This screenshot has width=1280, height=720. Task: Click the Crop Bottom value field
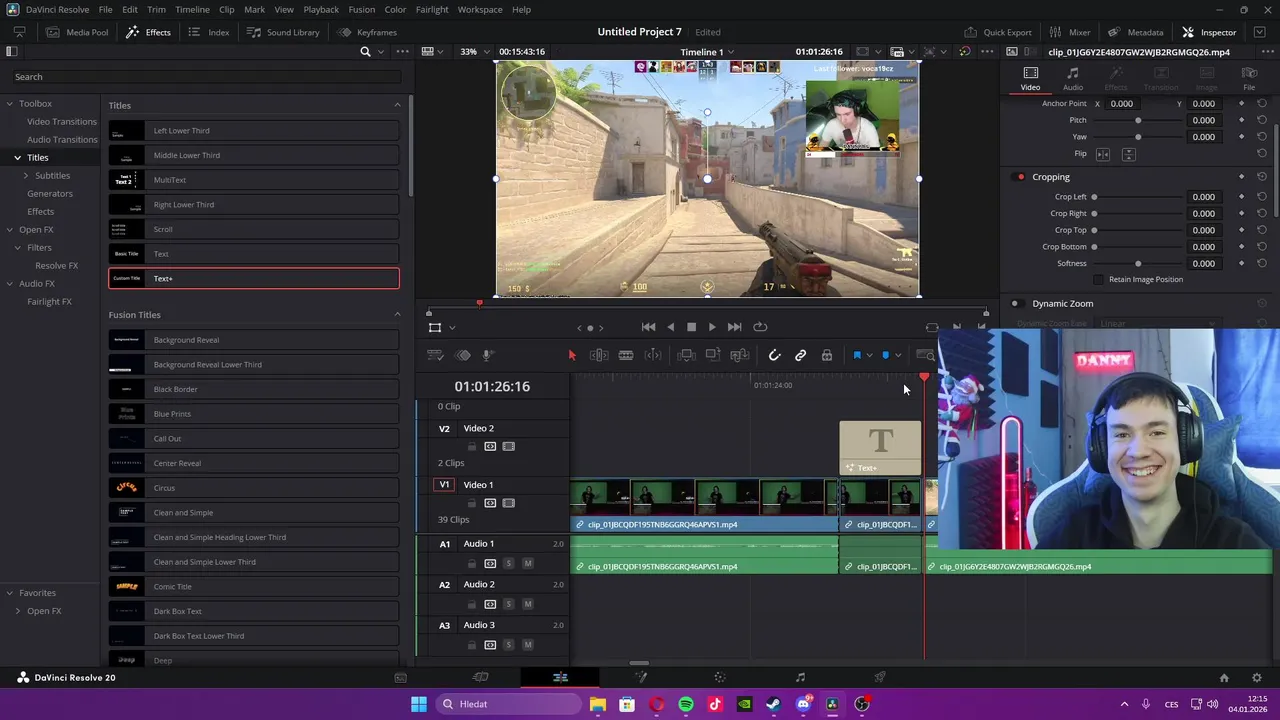coord(1203,247)
